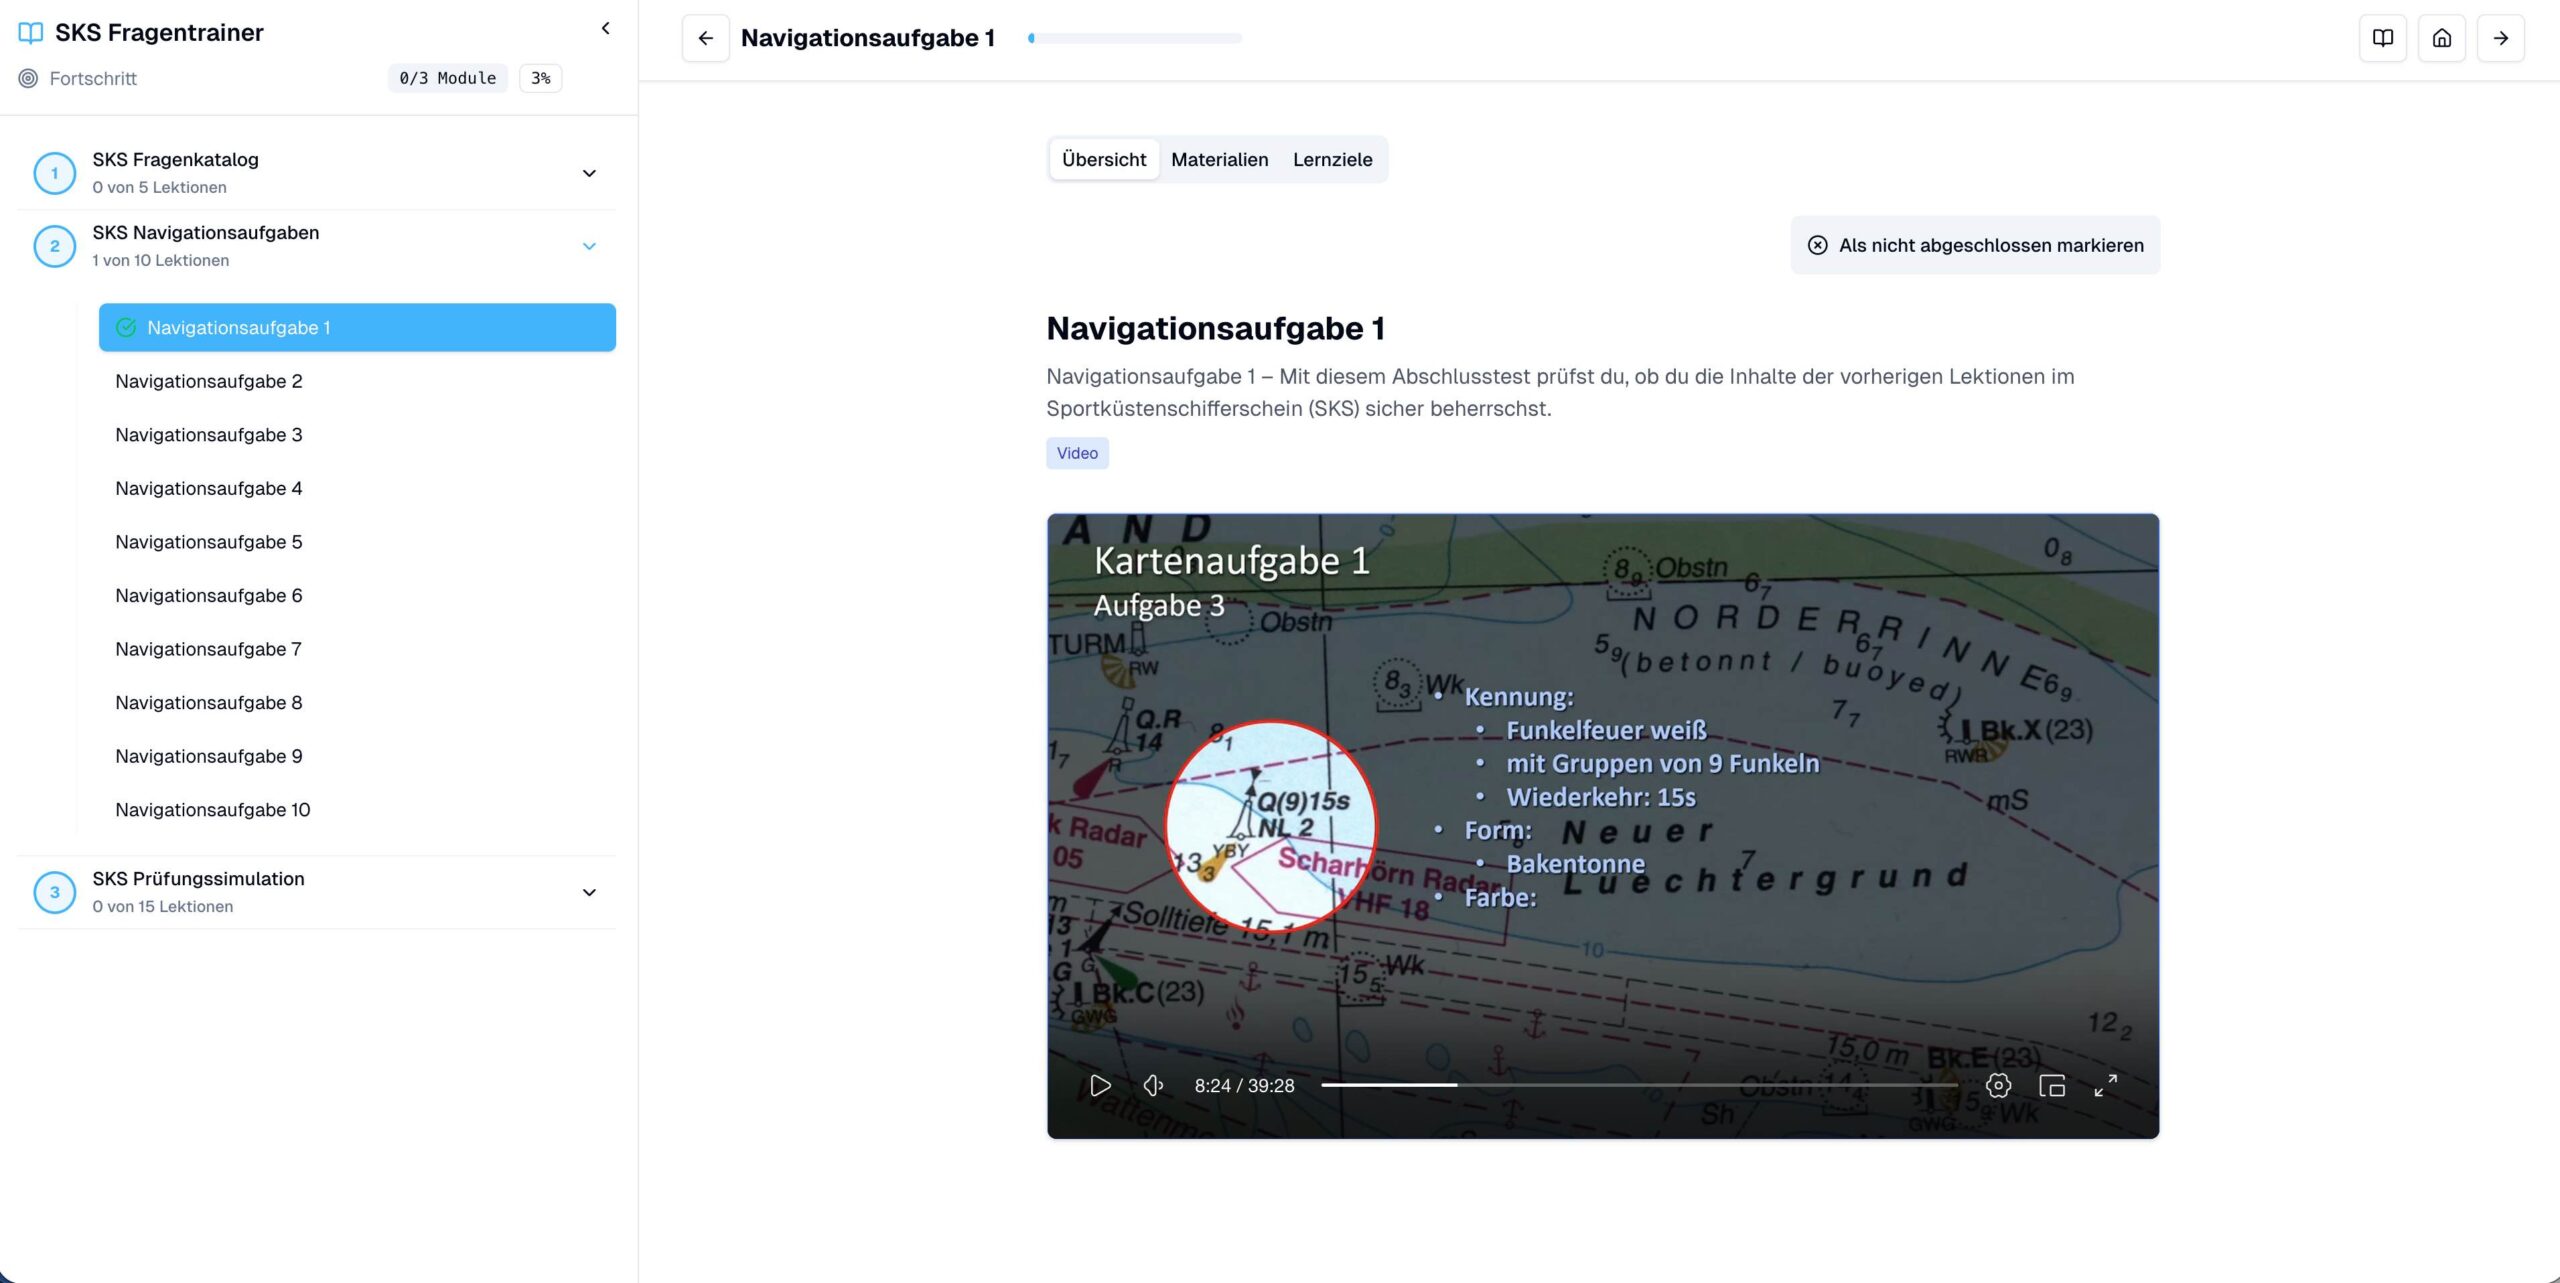
Task: Advance with the right-arrow icon top right
Action: (x=2500, y=37)
